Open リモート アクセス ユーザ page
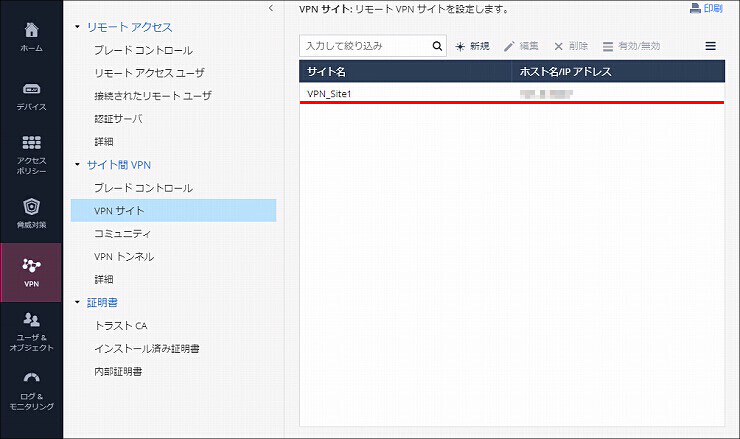This screenshot has height=439, width=740. click(150, 73)
